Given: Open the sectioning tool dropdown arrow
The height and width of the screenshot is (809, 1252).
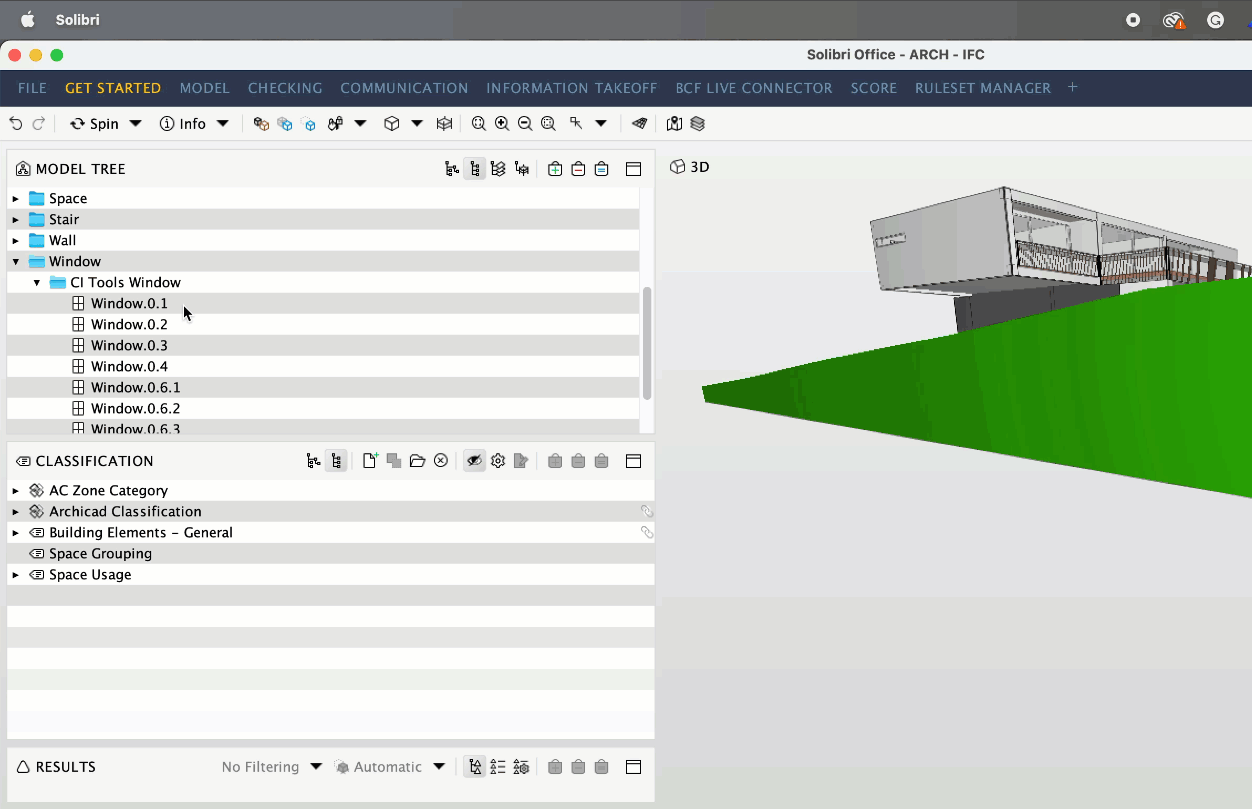Looking at the screenshot, I should pyautogui.click(x=601, y=124).
